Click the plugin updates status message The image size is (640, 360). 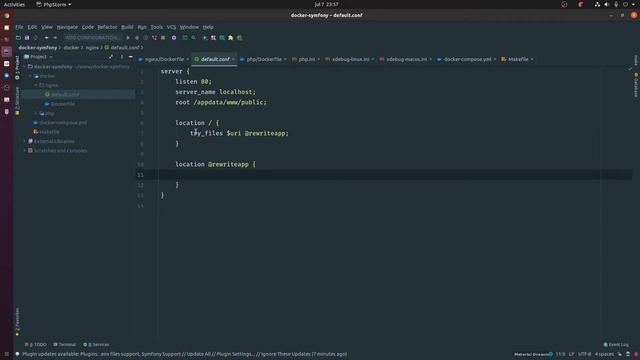(184, 354)
